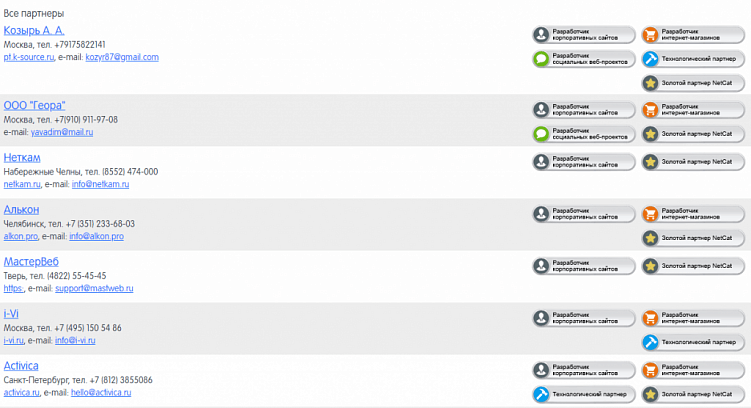
Task: Click i-Vi's technology partner badge
Action: click(692, 343)
